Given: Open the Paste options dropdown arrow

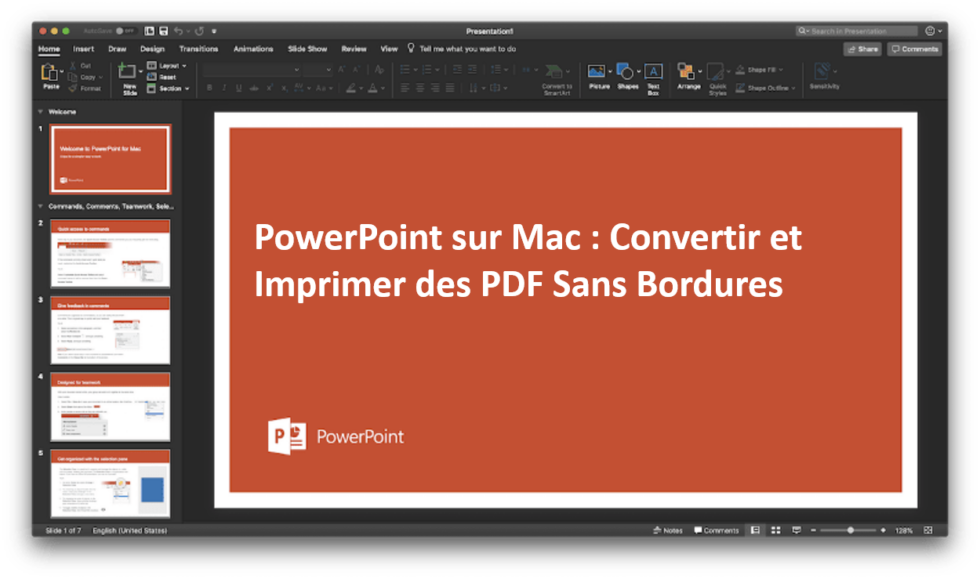Looking at the screenshot, I should pyautogui.click(x=62, y=72).
